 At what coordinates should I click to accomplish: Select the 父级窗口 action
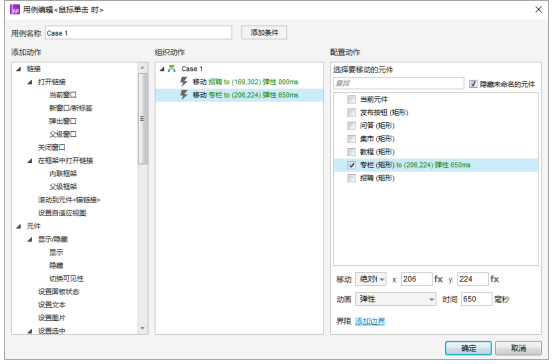point(63,134)
